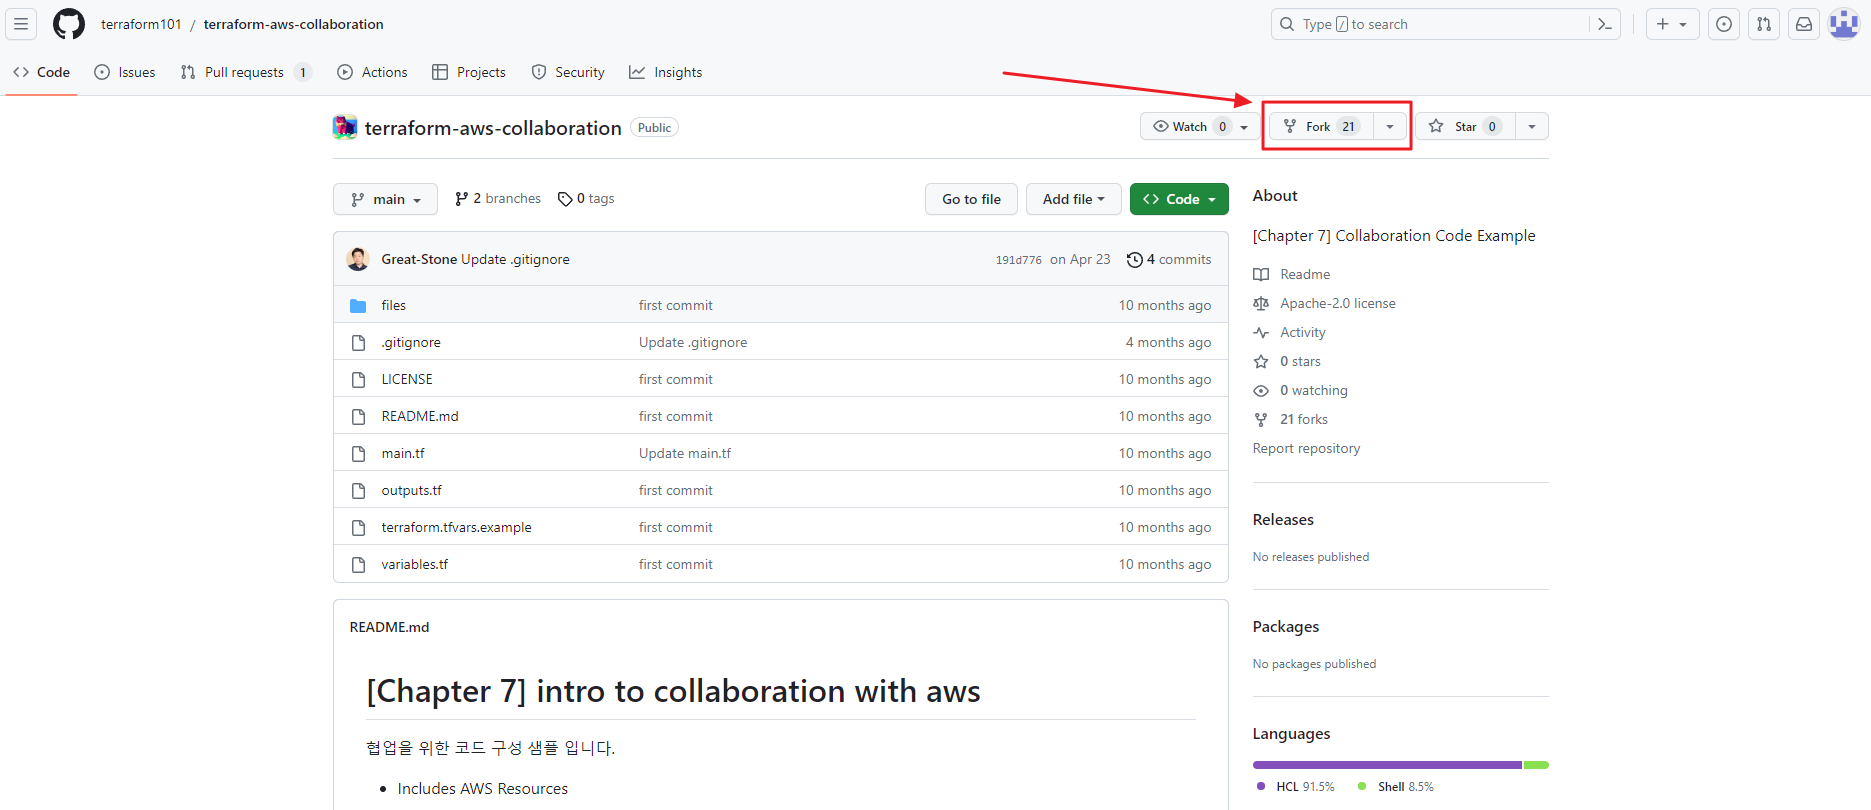Open the variables.tf file
The image size is (1871, 810).
(414, 564)
